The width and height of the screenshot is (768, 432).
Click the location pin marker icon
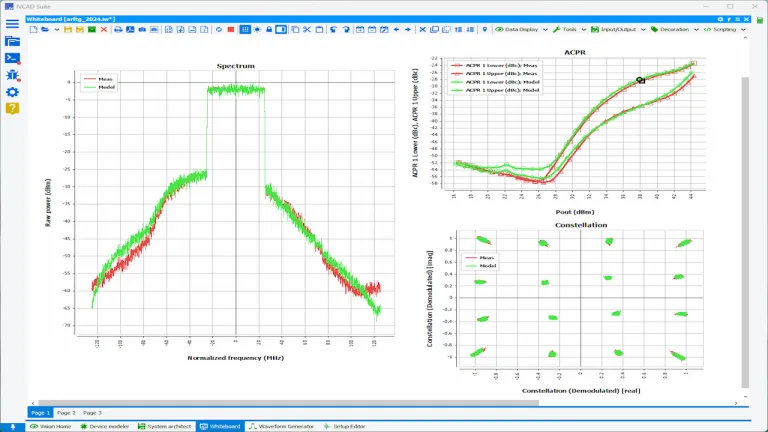pos(484,29)
